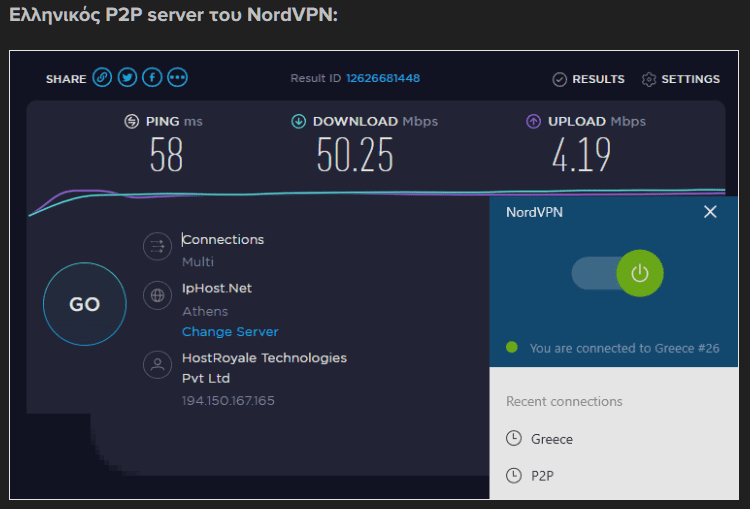Click clock icon beside P2P
The width and height of the screenshot is (750, 509).
(x=514, y=475)
